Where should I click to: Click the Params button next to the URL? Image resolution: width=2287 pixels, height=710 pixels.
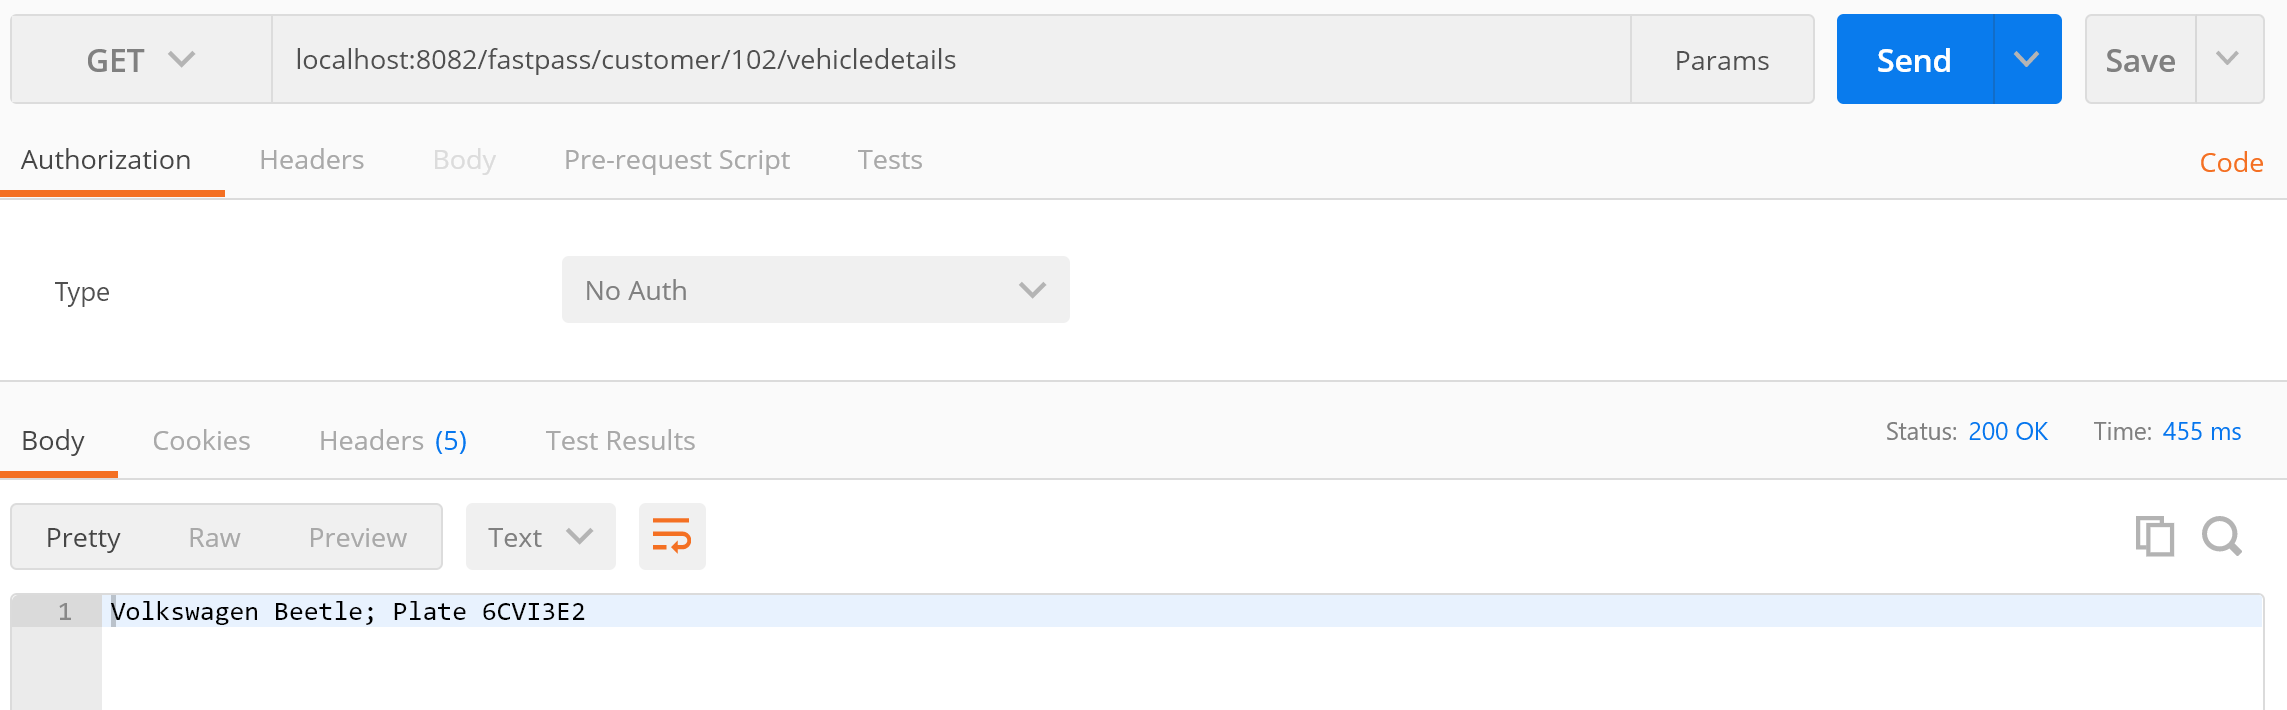(x=1722, y=59)
